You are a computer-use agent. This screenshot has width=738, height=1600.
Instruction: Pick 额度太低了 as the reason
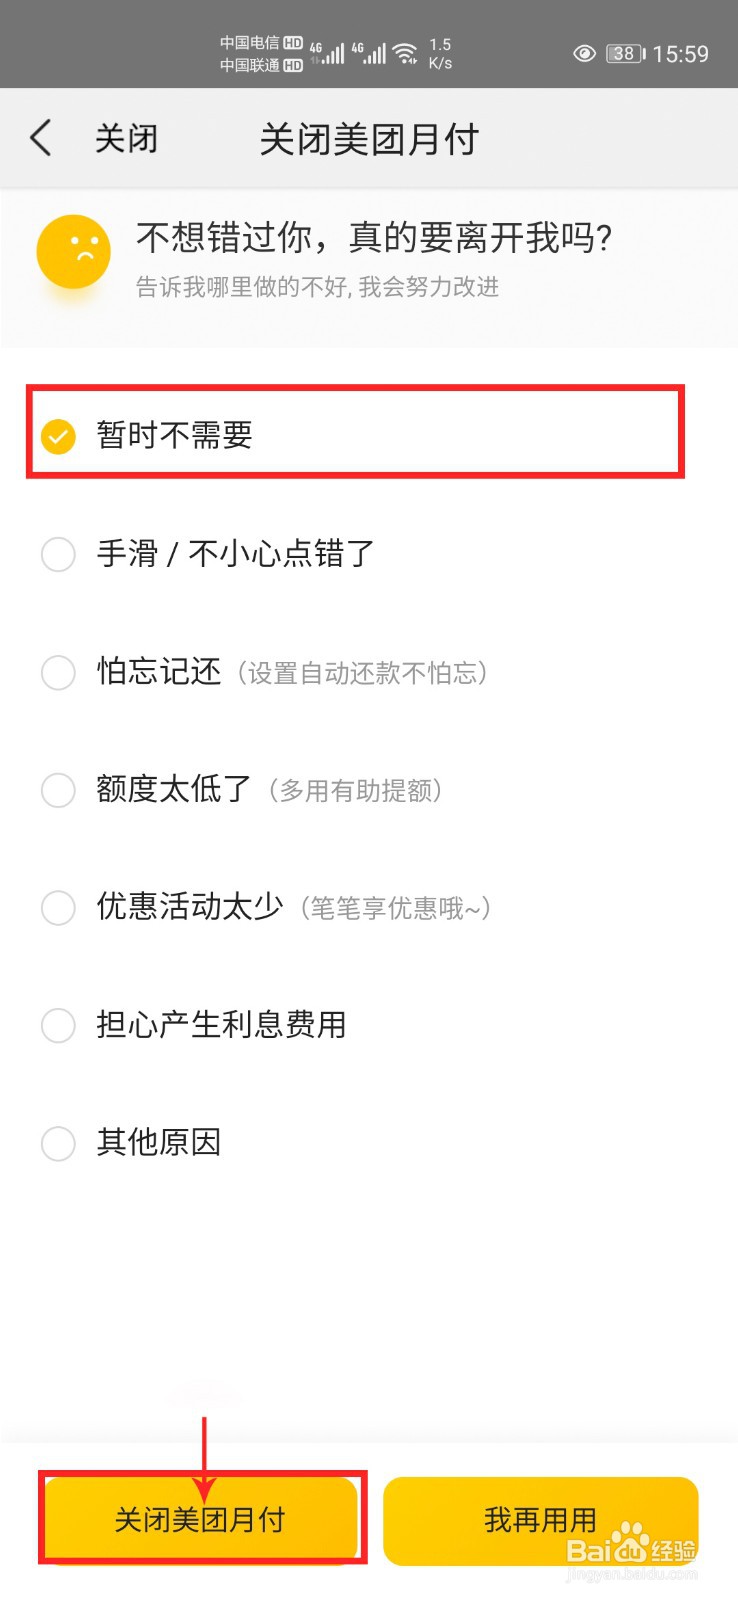[x=58, y=791]
